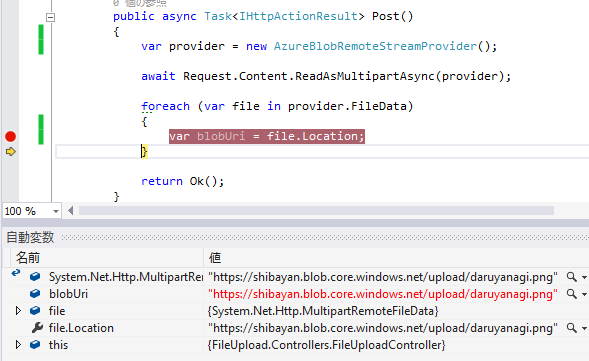Image resolution: width=589 pixels, height=361 pixels.
Task: Expand the 'file' variable row
Action: [x=18, y=311]
